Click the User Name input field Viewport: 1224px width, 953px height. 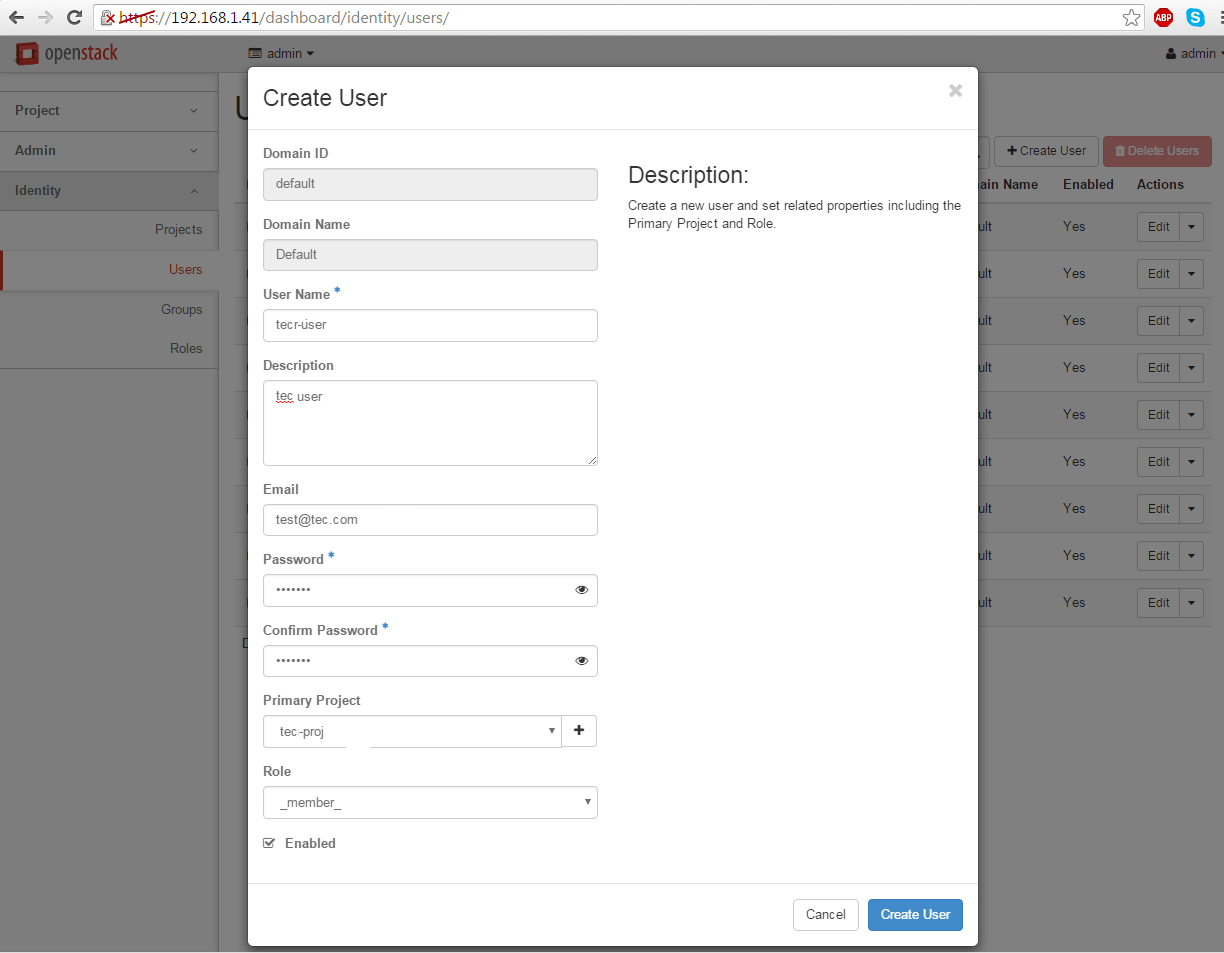(430, 325)
